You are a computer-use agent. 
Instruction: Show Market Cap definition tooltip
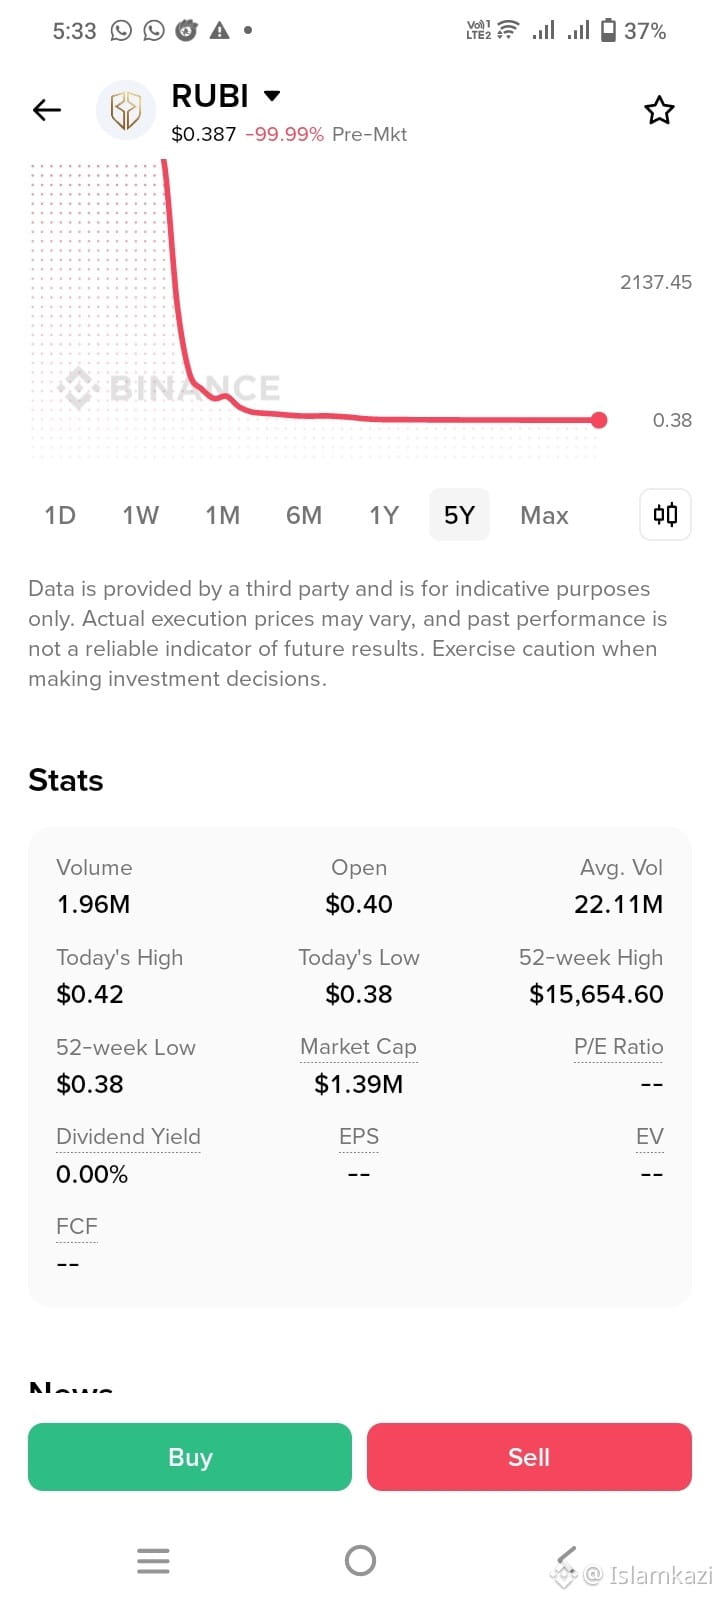tap(358, 1047)
